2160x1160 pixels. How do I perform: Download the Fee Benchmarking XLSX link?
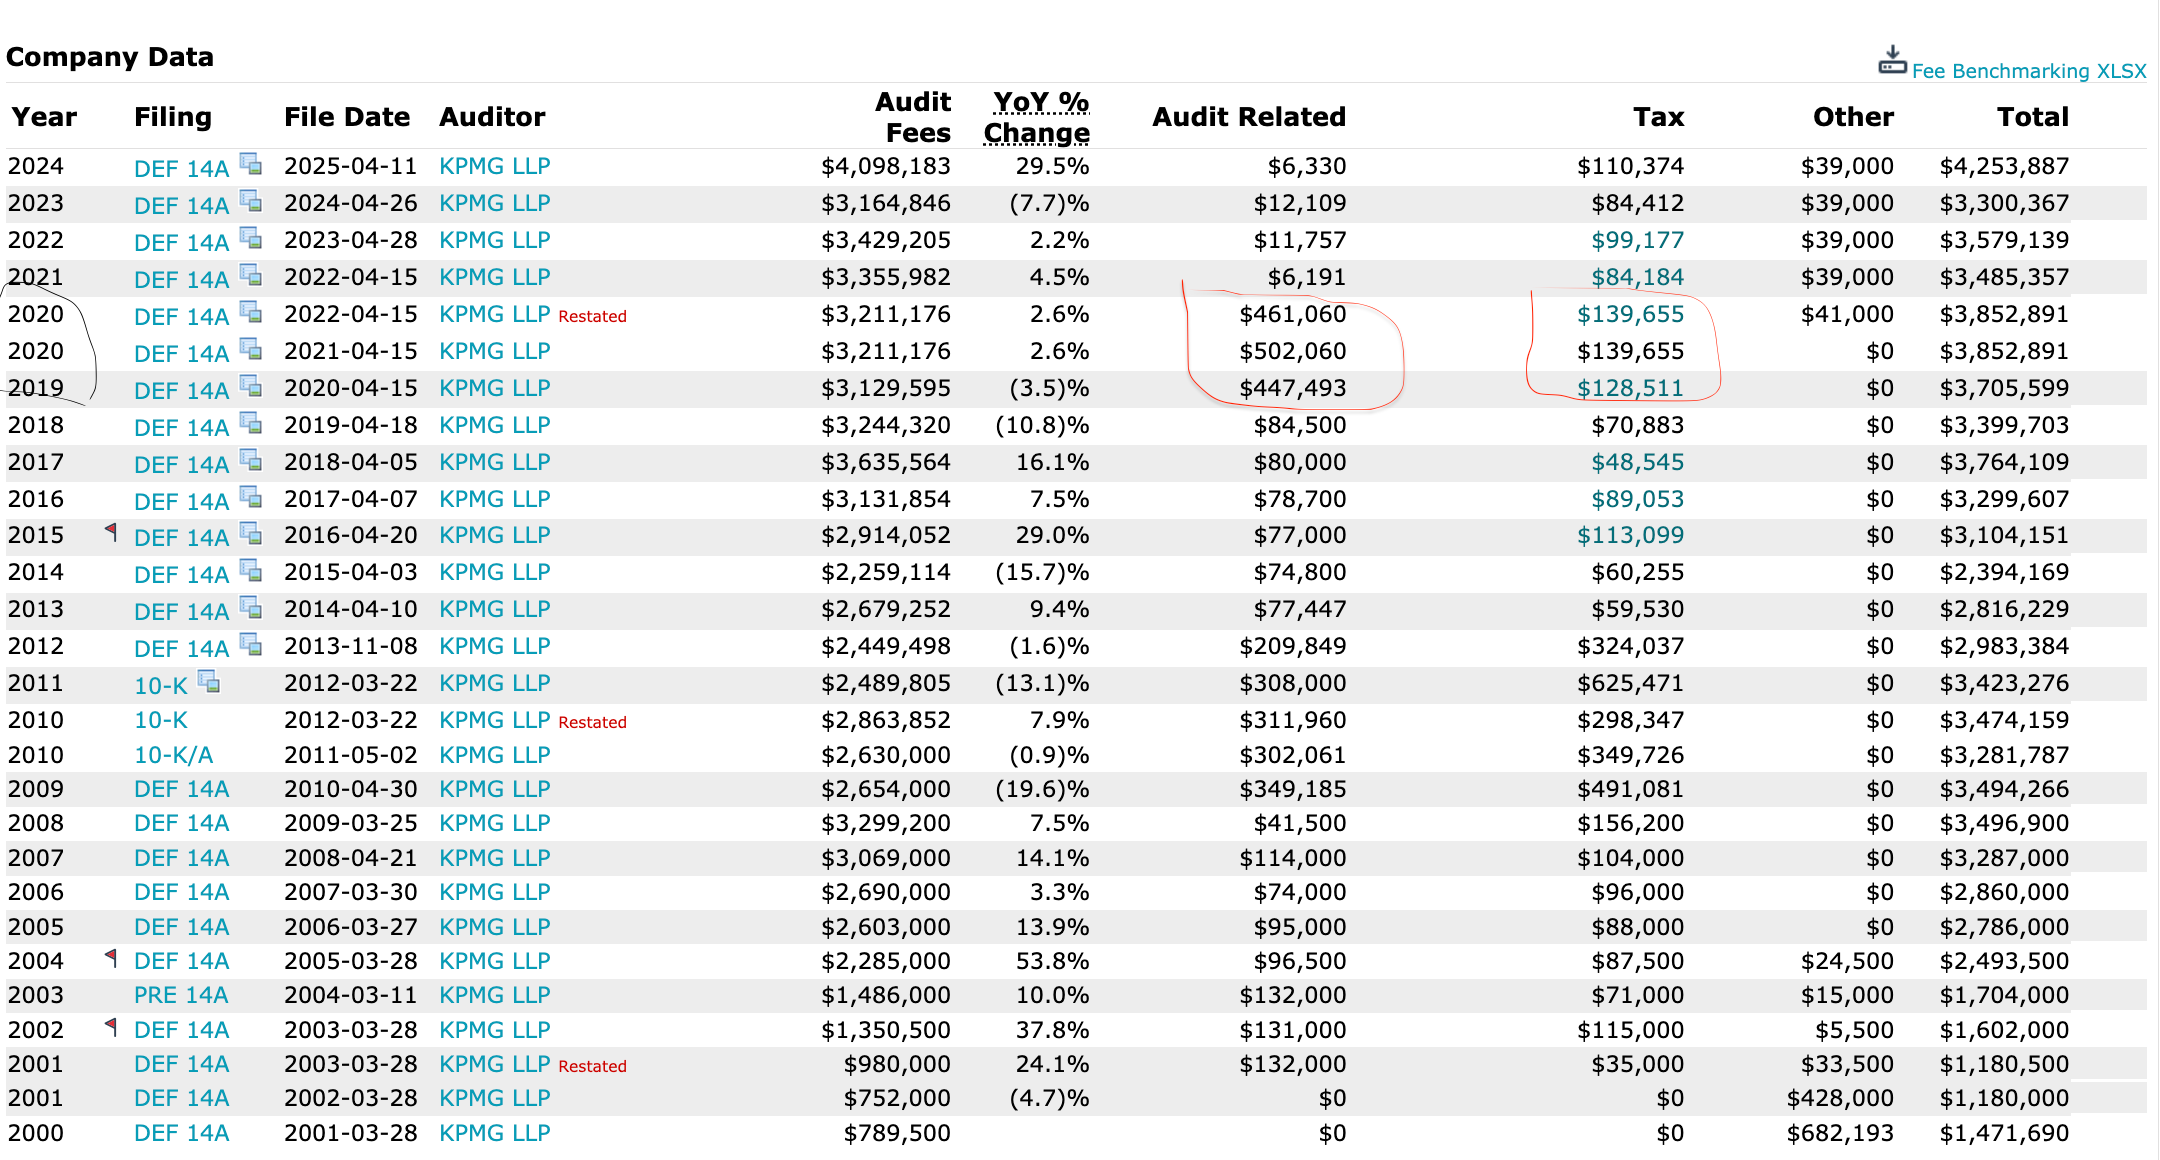pyautogui.click(x=2028, y=71)
